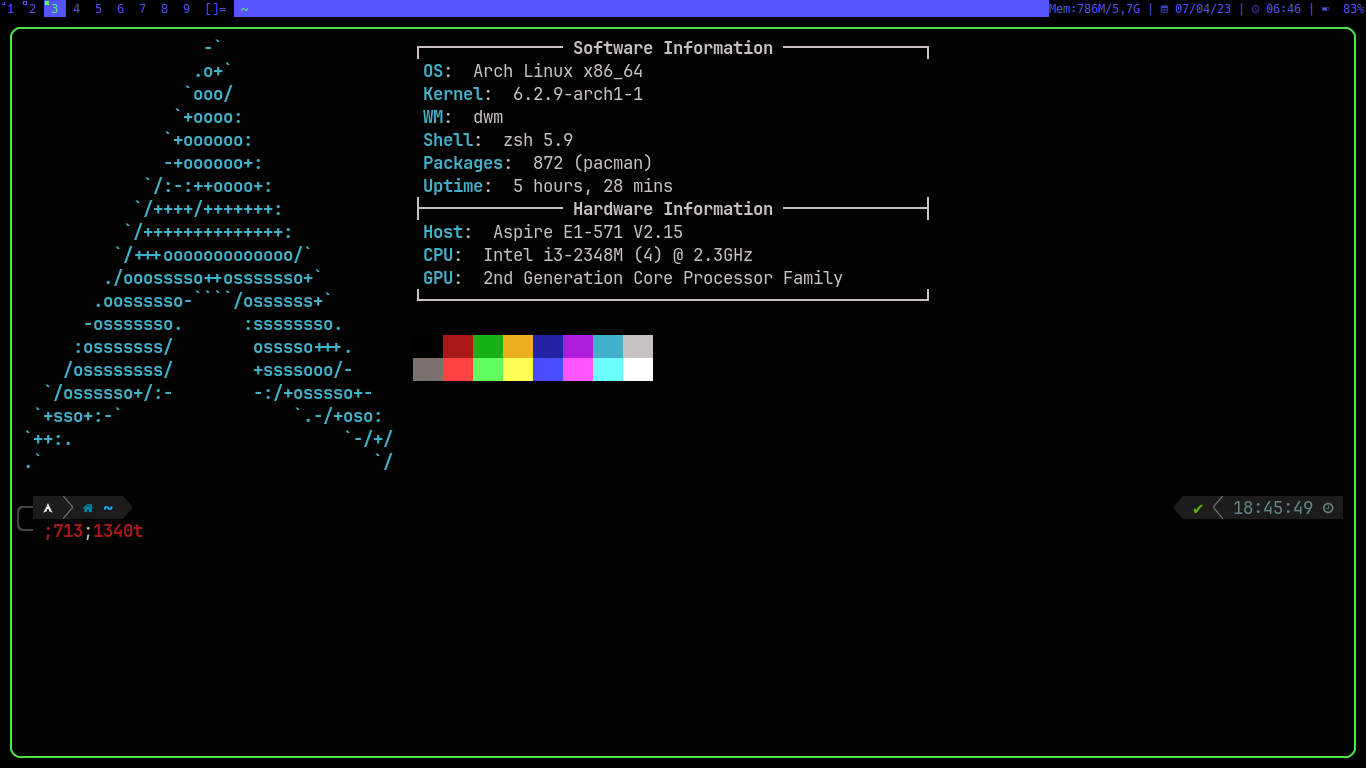
Task: Click the 83% battery percentage
Action: point(1354,8)
